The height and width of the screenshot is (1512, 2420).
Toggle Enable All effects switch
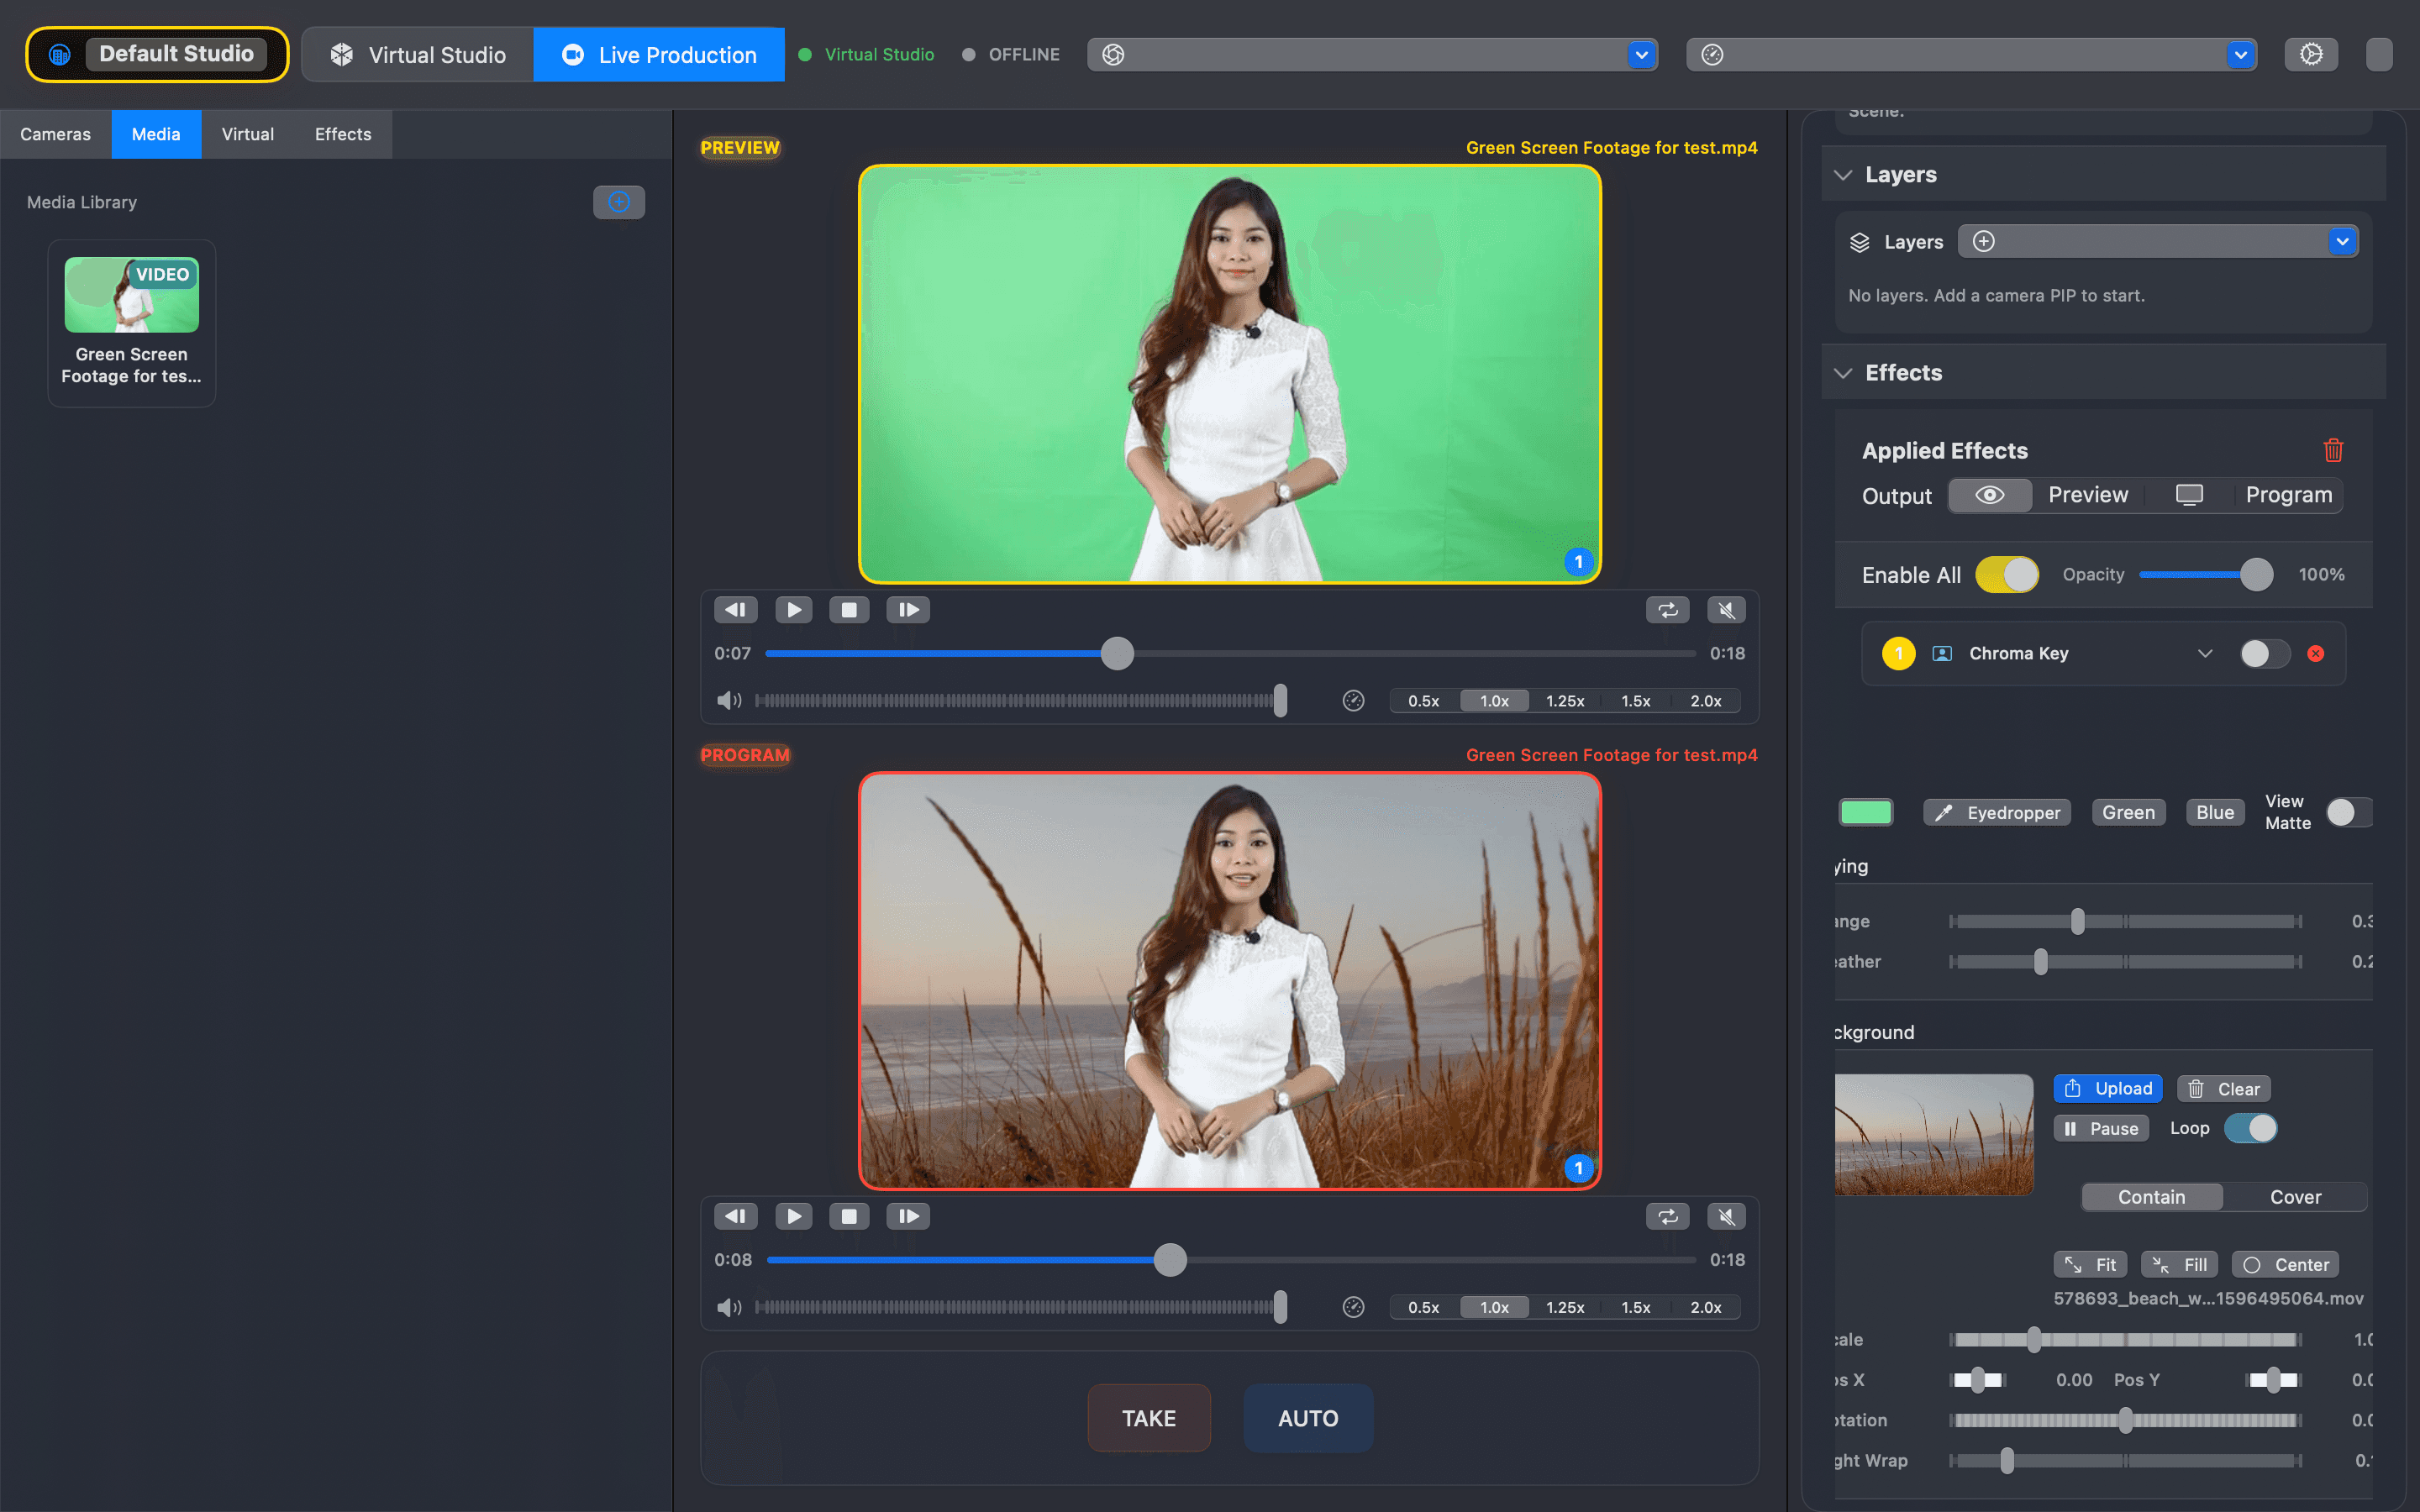(x=2007, y=574)
